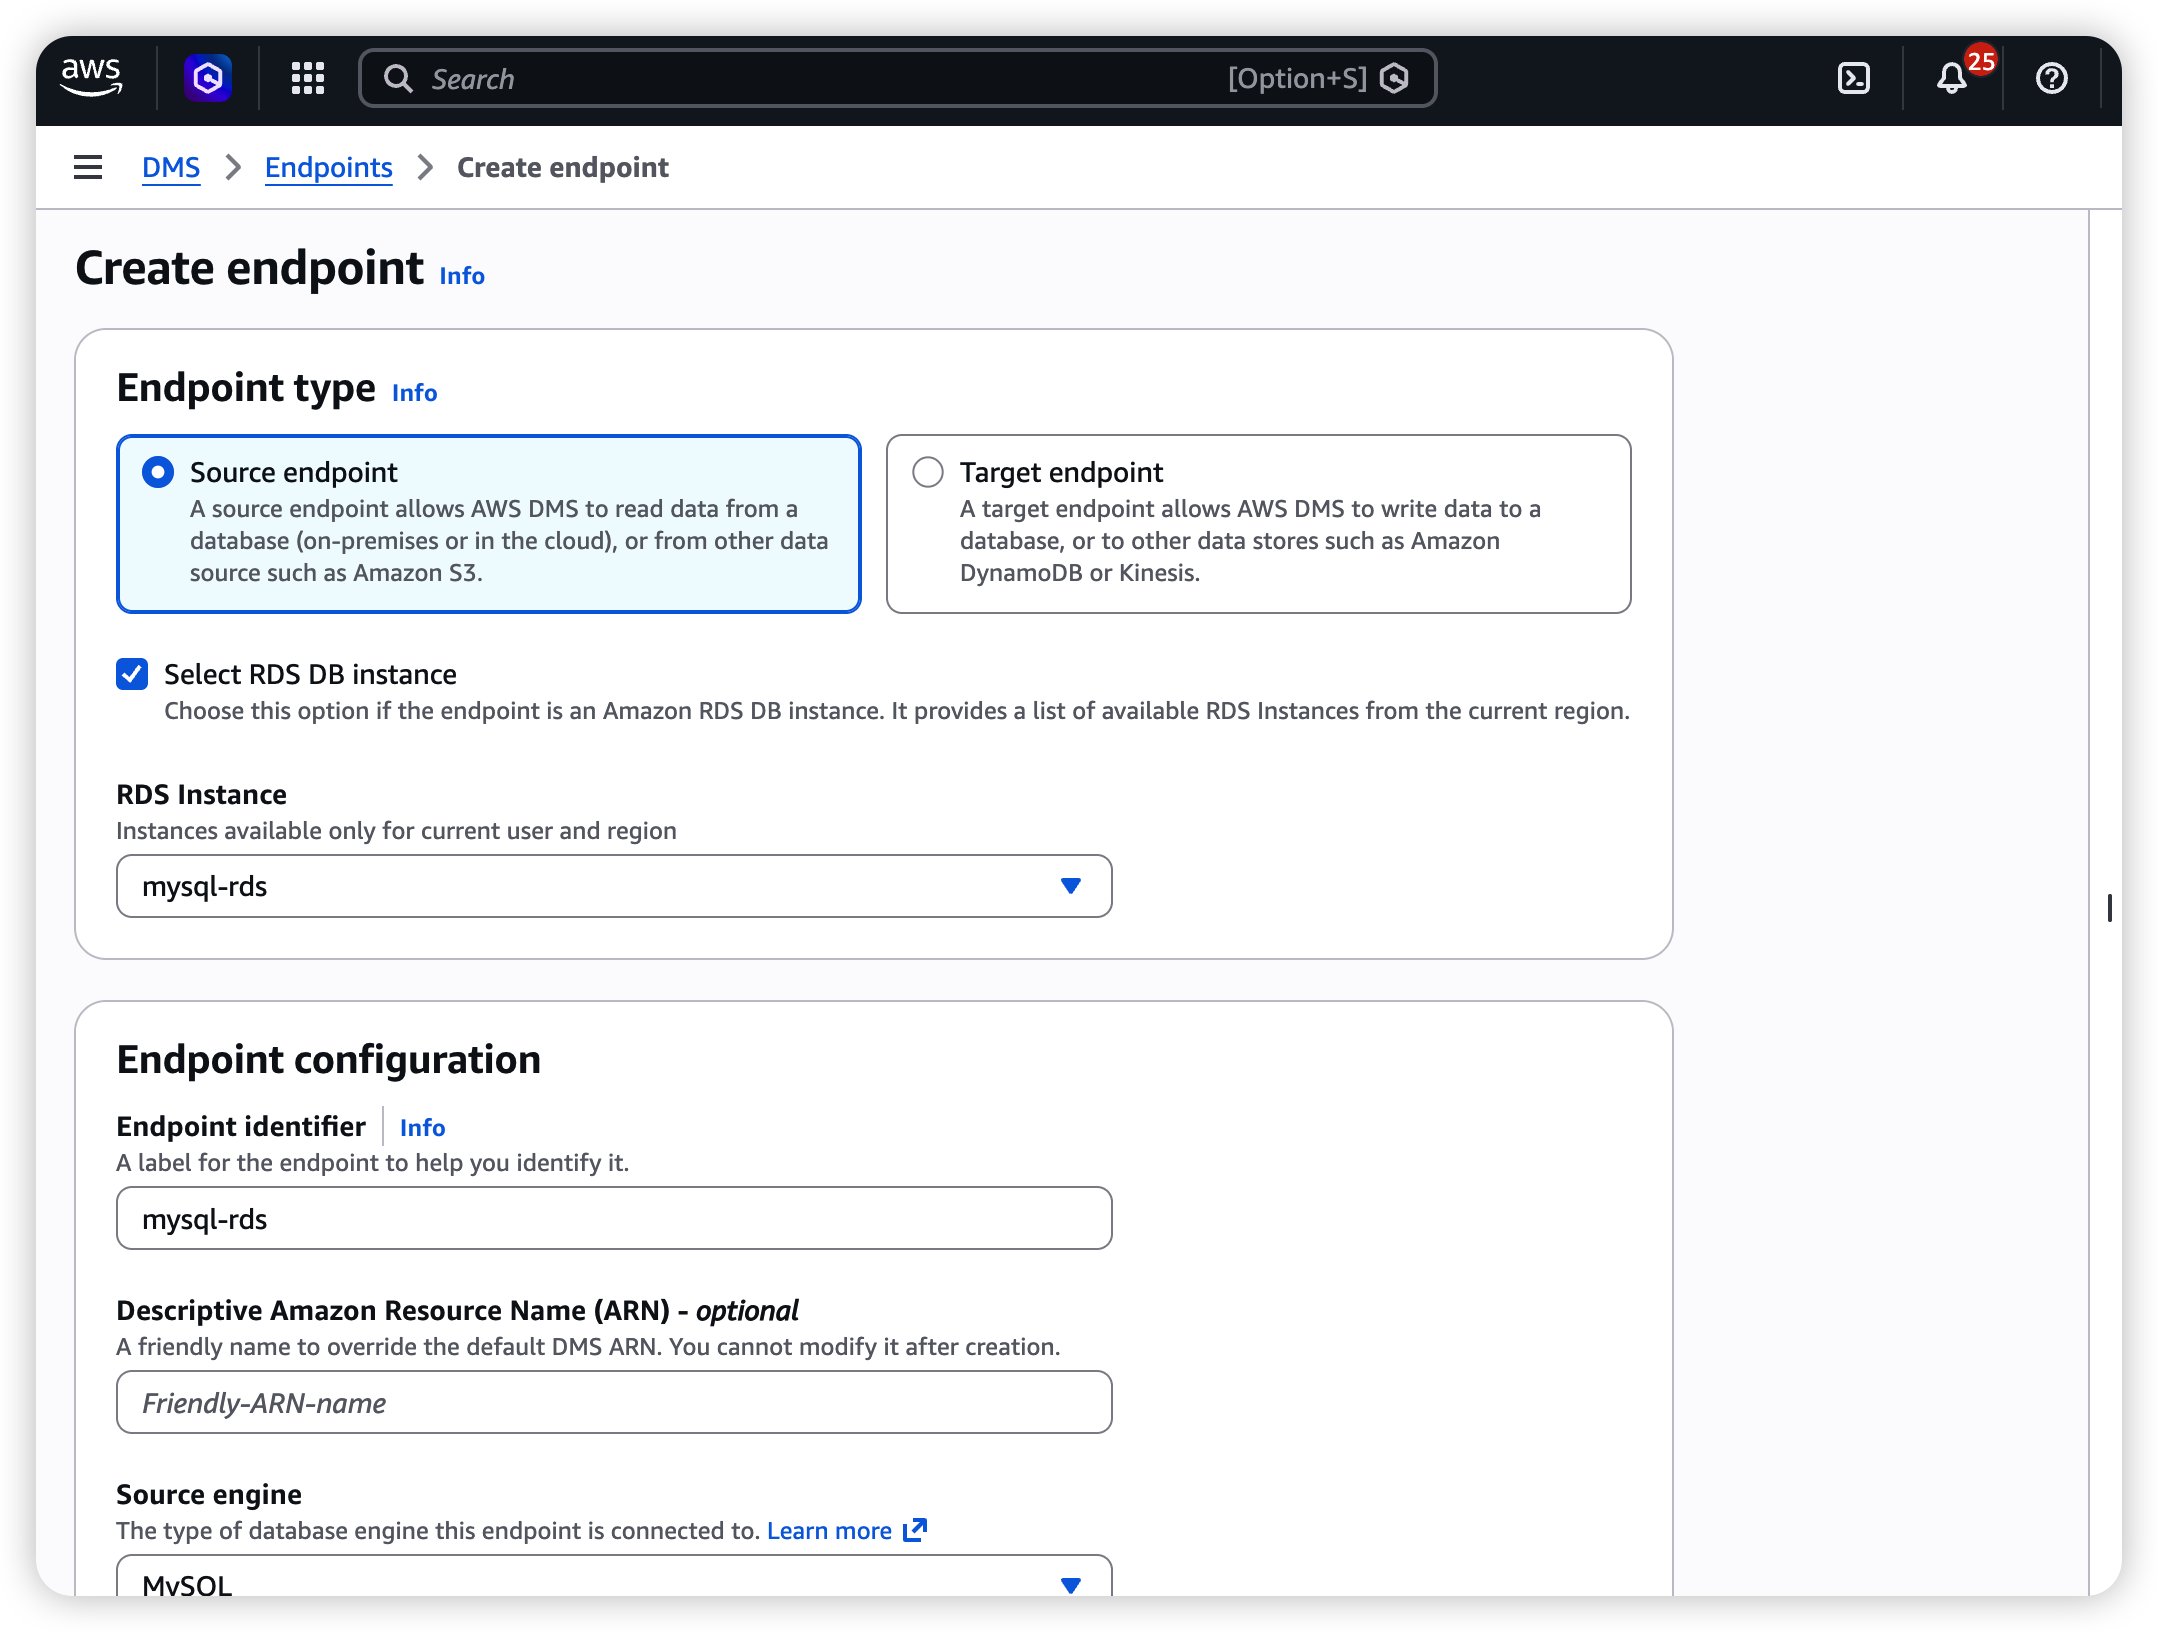Select the Target endpoint radio option

click(928, 472)
